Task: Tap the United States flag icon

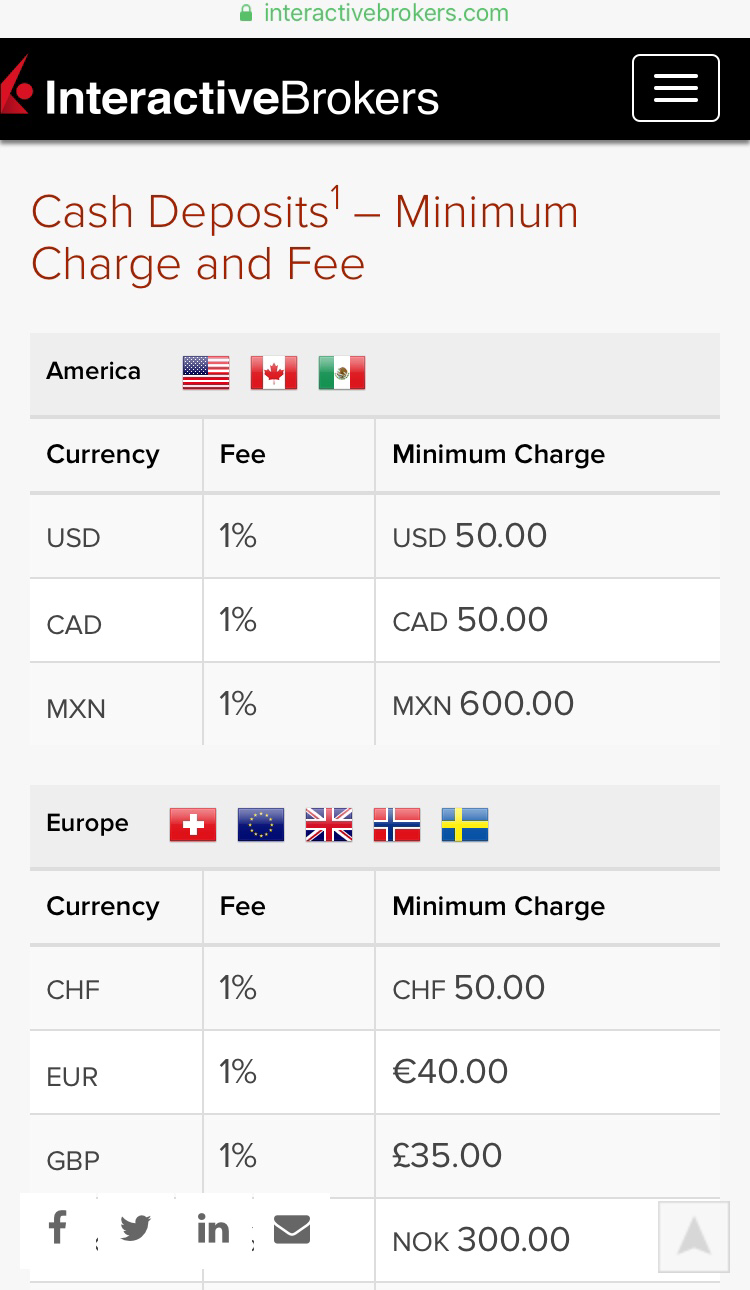Action: click(x=206, y=373)
